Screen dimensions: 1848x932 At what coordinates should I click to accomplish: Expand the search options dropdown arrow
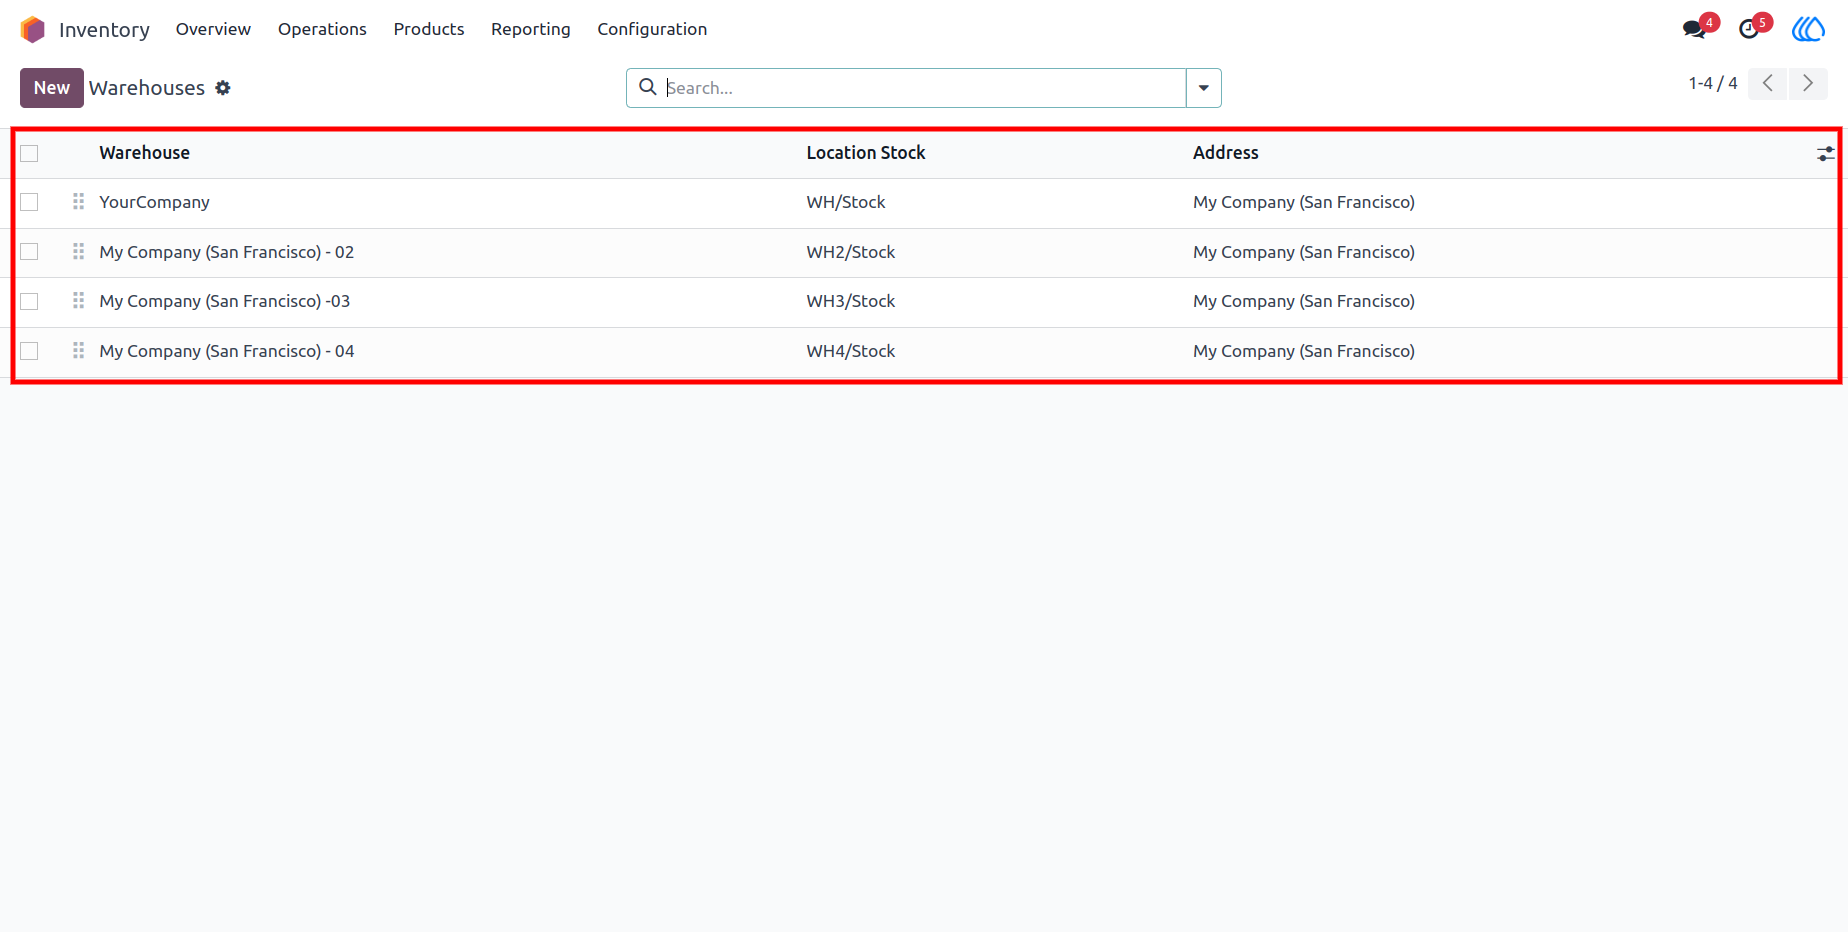point(1204,88)
